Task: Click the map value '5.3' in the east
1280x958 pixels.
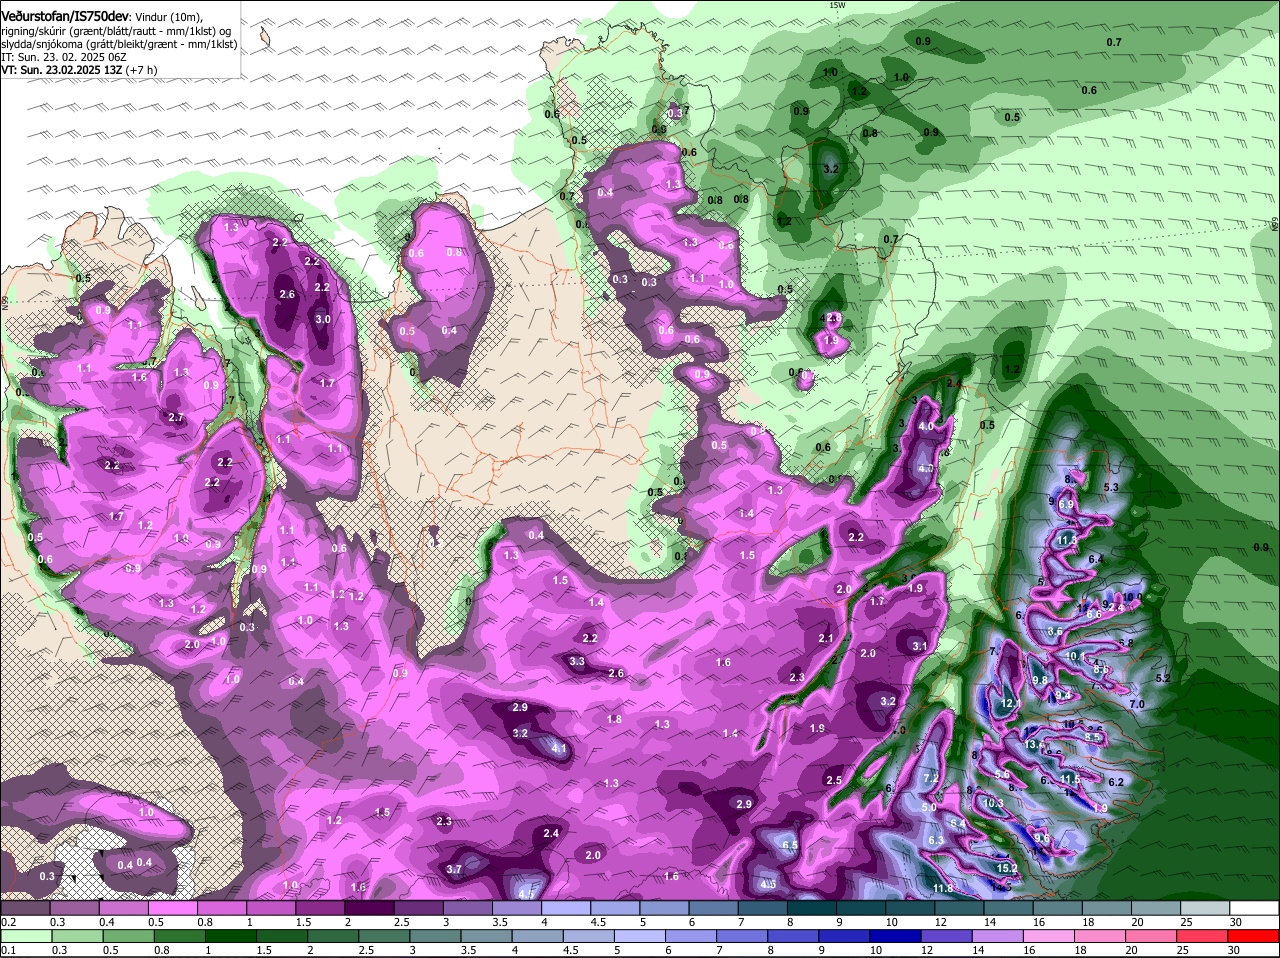Action: 1110,487
